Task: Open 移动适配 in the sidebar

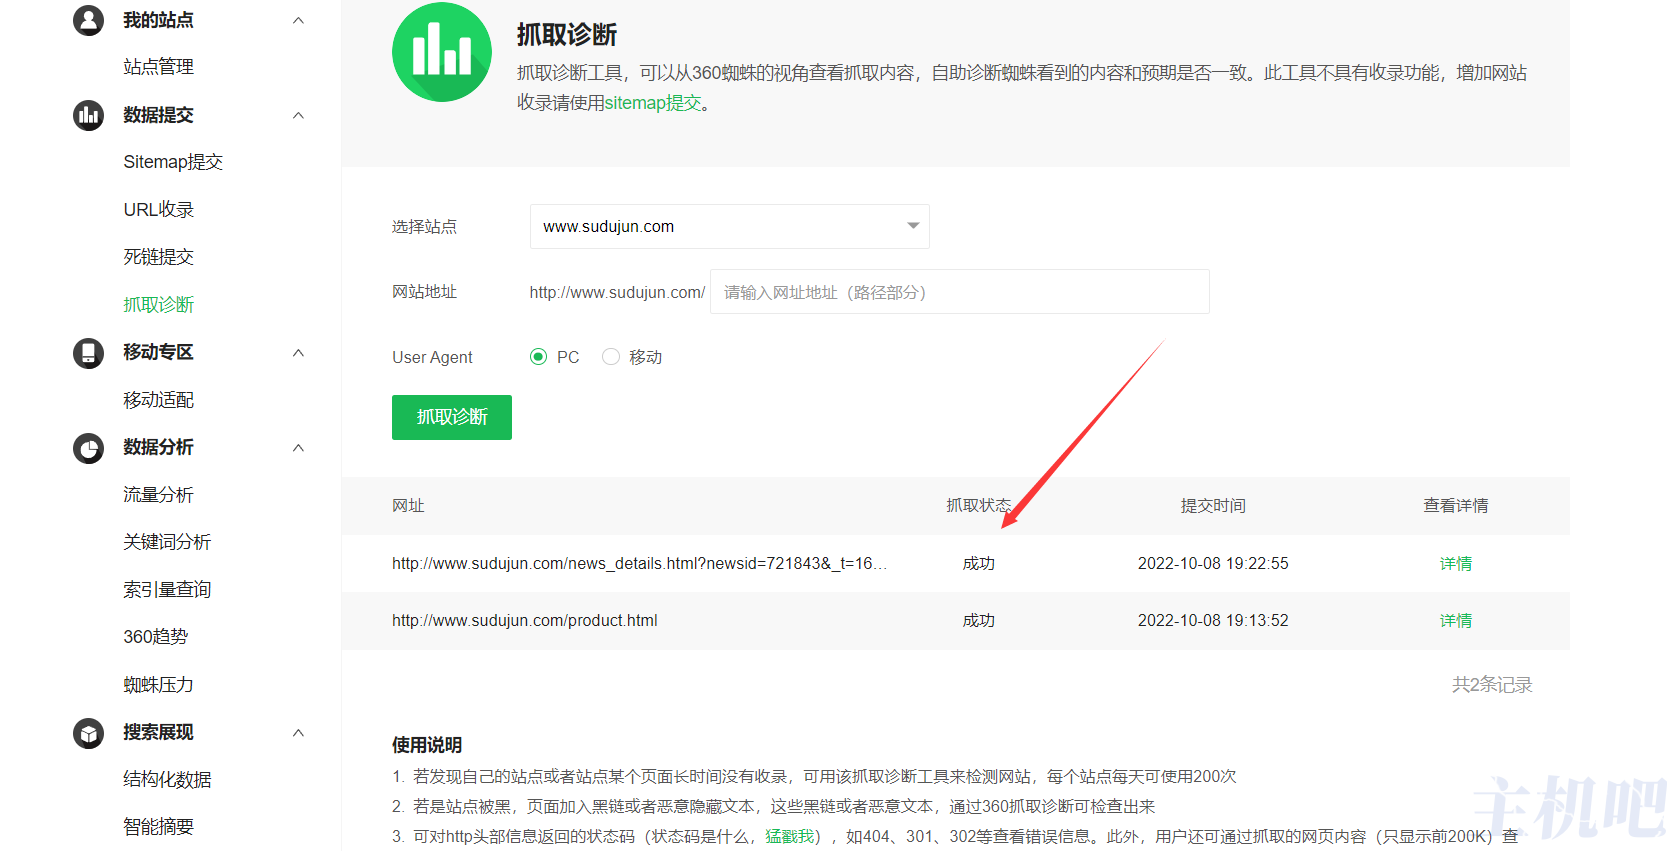Action: [158, 400]
